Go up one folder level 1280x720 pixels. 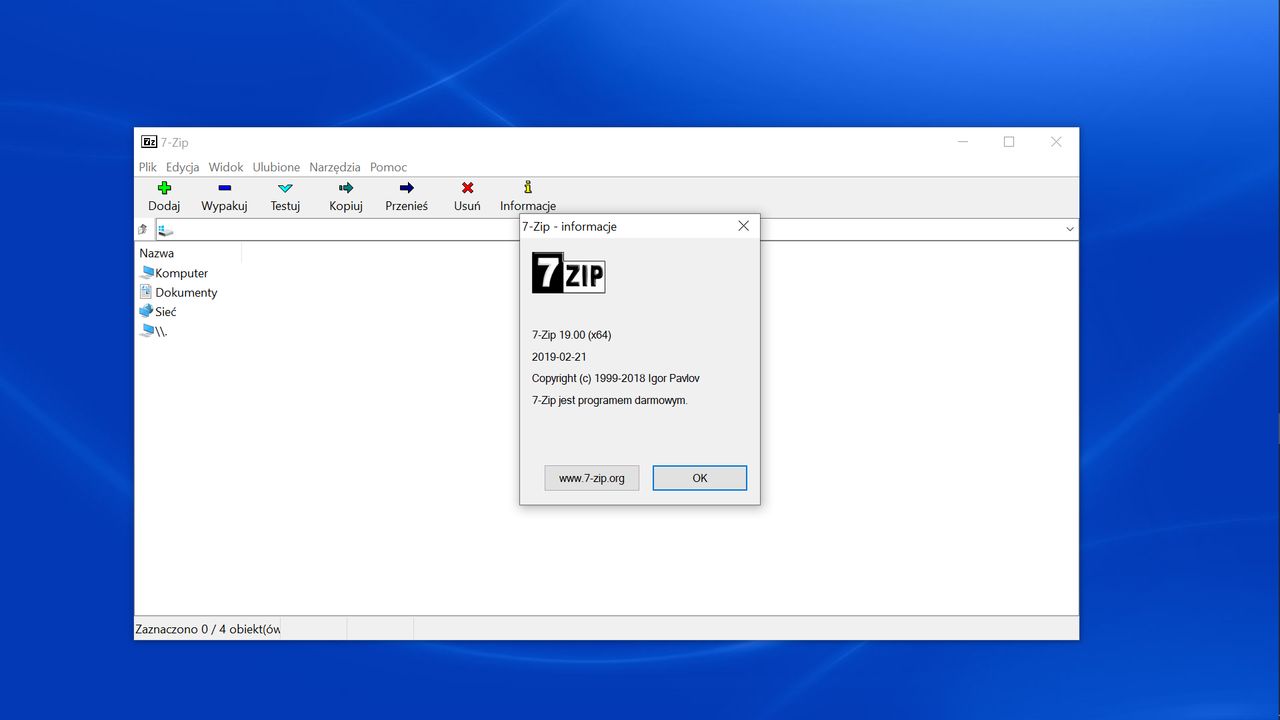(x=142, y=229)
